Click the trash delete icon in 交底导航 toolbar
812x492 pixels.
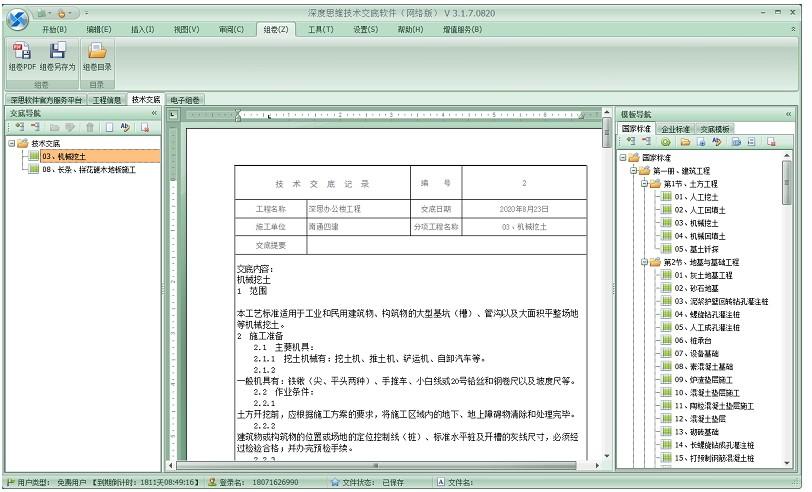(90, 127)
